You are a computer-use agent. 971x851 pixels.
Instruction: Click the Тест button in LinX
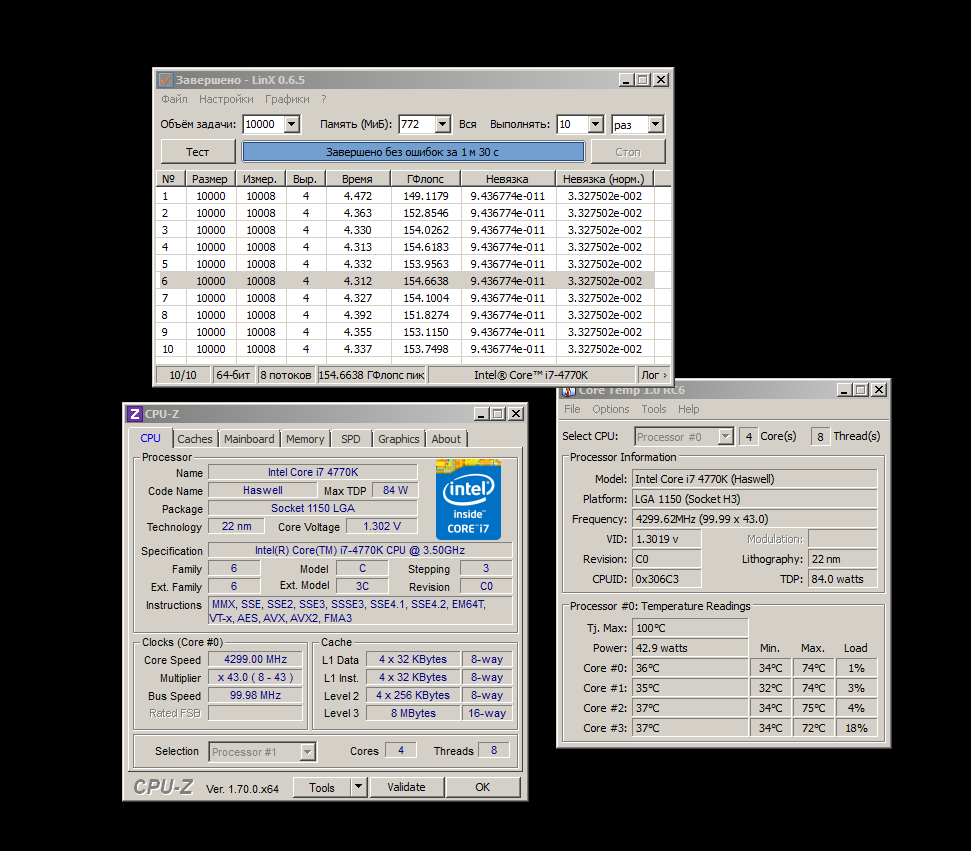198,152
